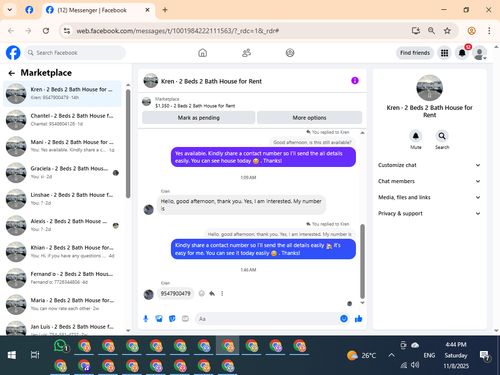Open the Groups icon in top navigation

290,53
